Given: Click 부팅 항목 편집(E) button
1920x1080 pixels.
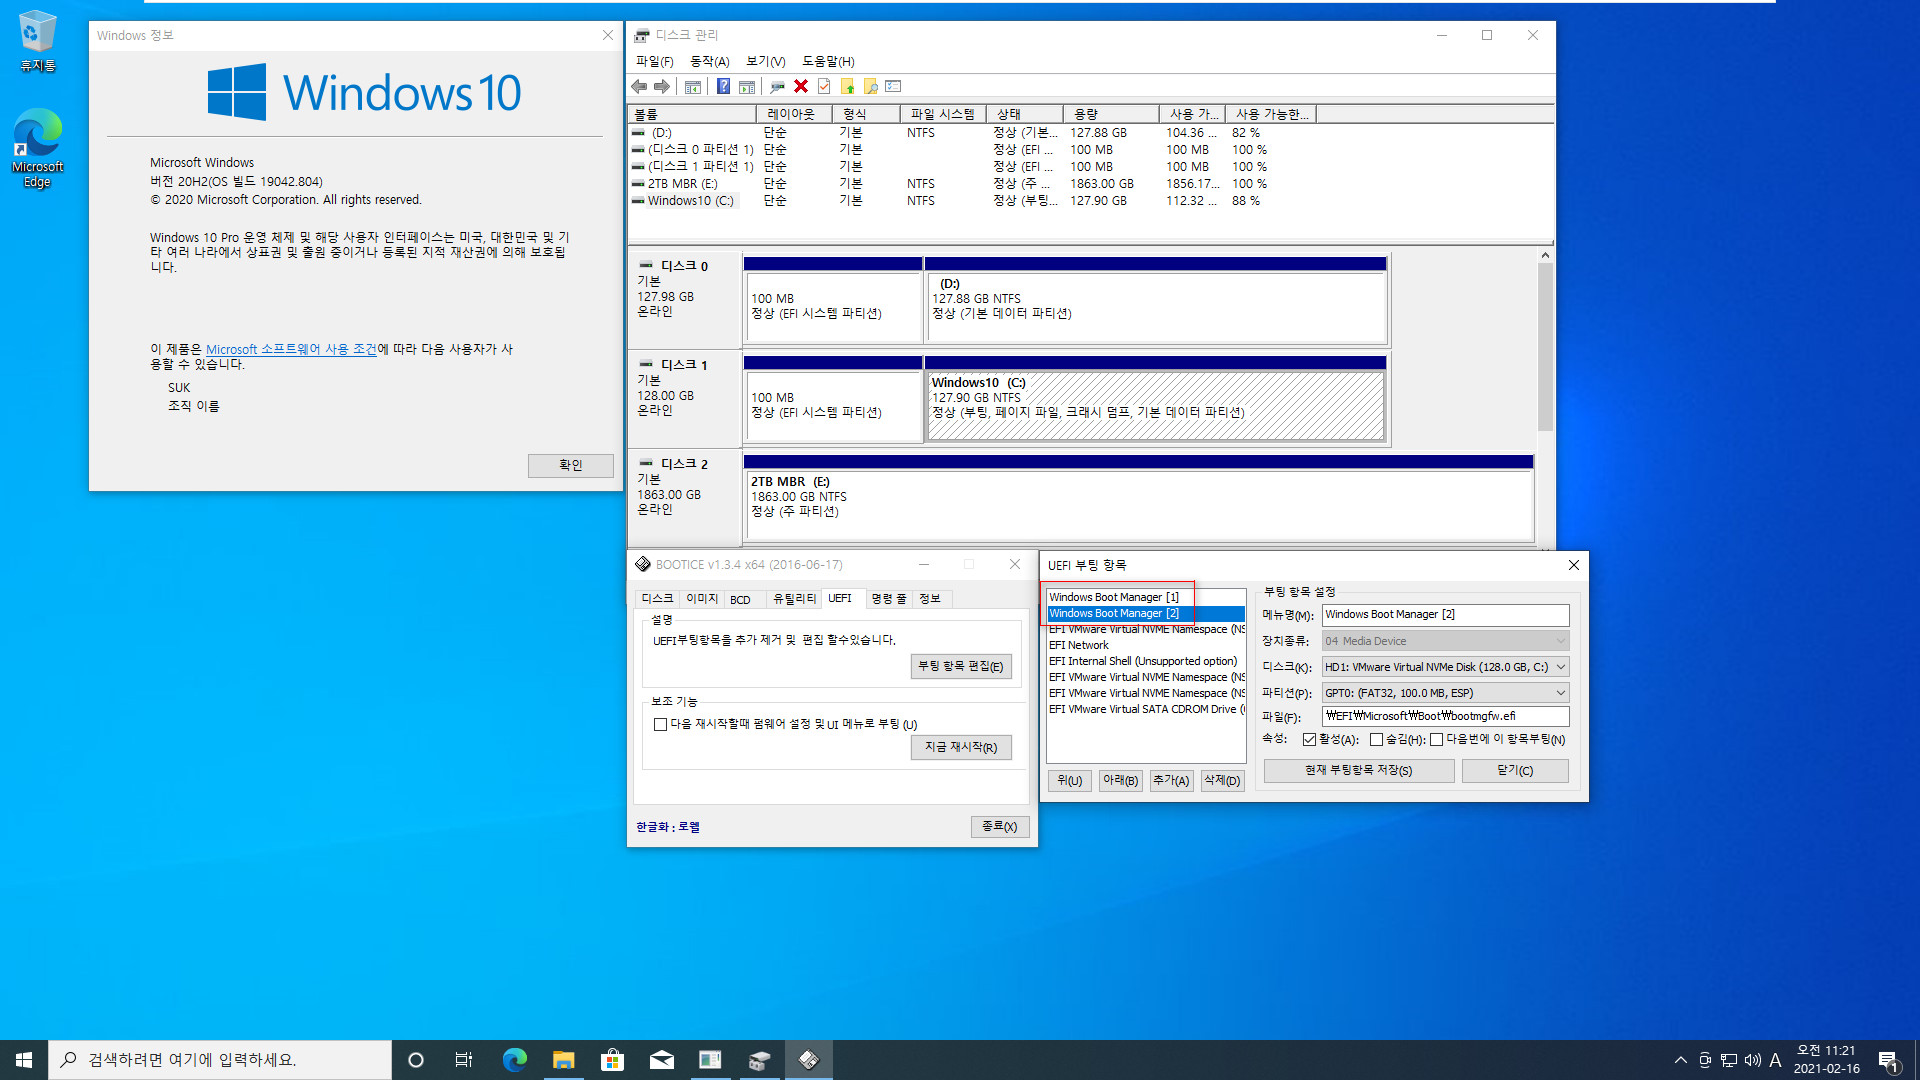Looking at the screenshot, I should point(961,666).
